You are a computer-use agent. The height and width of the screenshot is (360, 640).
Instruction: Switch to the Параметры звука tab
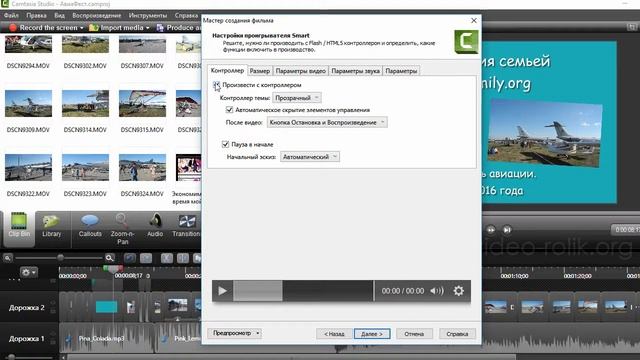coord(356,71)
